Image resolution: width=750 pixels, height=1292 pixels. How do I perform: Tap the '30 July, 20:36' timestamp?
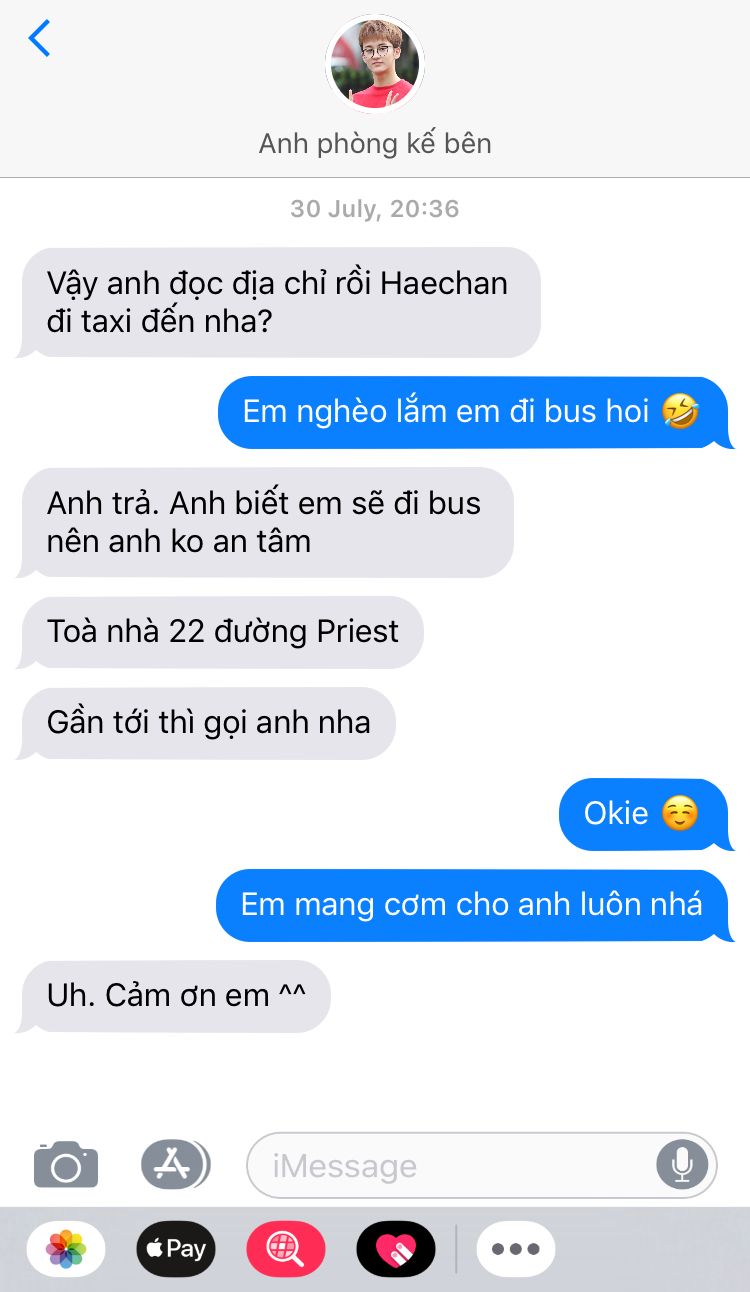tap(375, 209)
